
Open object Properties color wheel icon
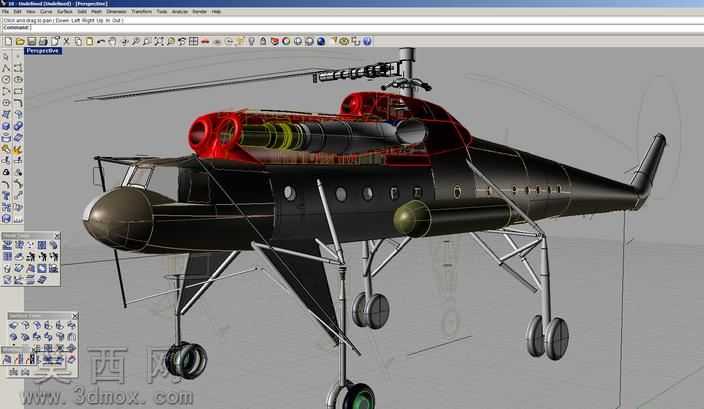[286, 41]
